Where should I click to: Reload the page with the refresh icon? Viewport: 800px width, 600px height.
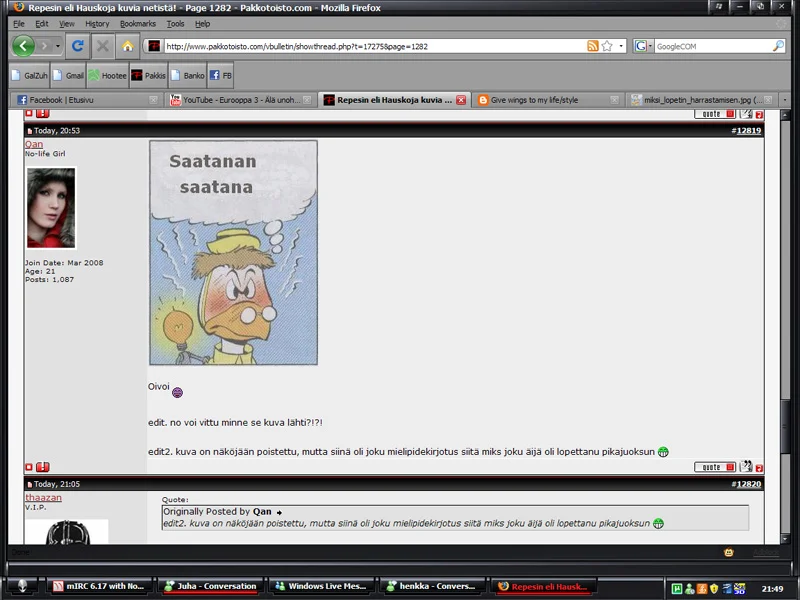[78, 46]
